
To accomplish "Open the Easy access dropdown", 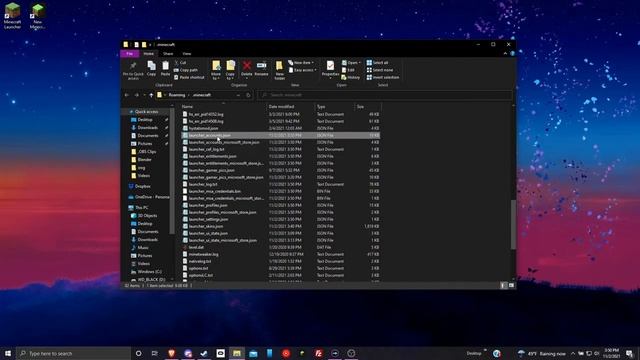I will (x=302, y=70).
